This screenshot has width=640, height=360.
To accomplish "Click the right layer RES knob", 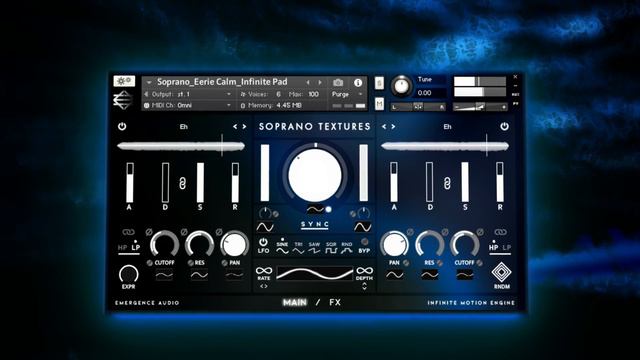I will (429, 244).
